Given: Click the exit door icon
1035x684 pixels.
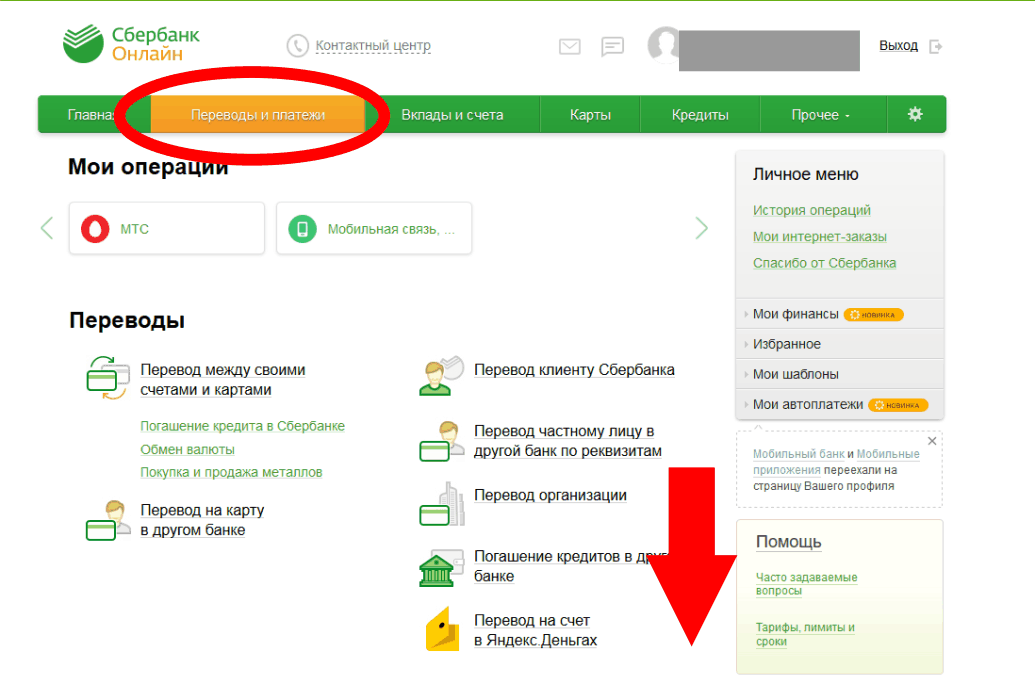Looking at the screenshot, I should coord(935,46).
